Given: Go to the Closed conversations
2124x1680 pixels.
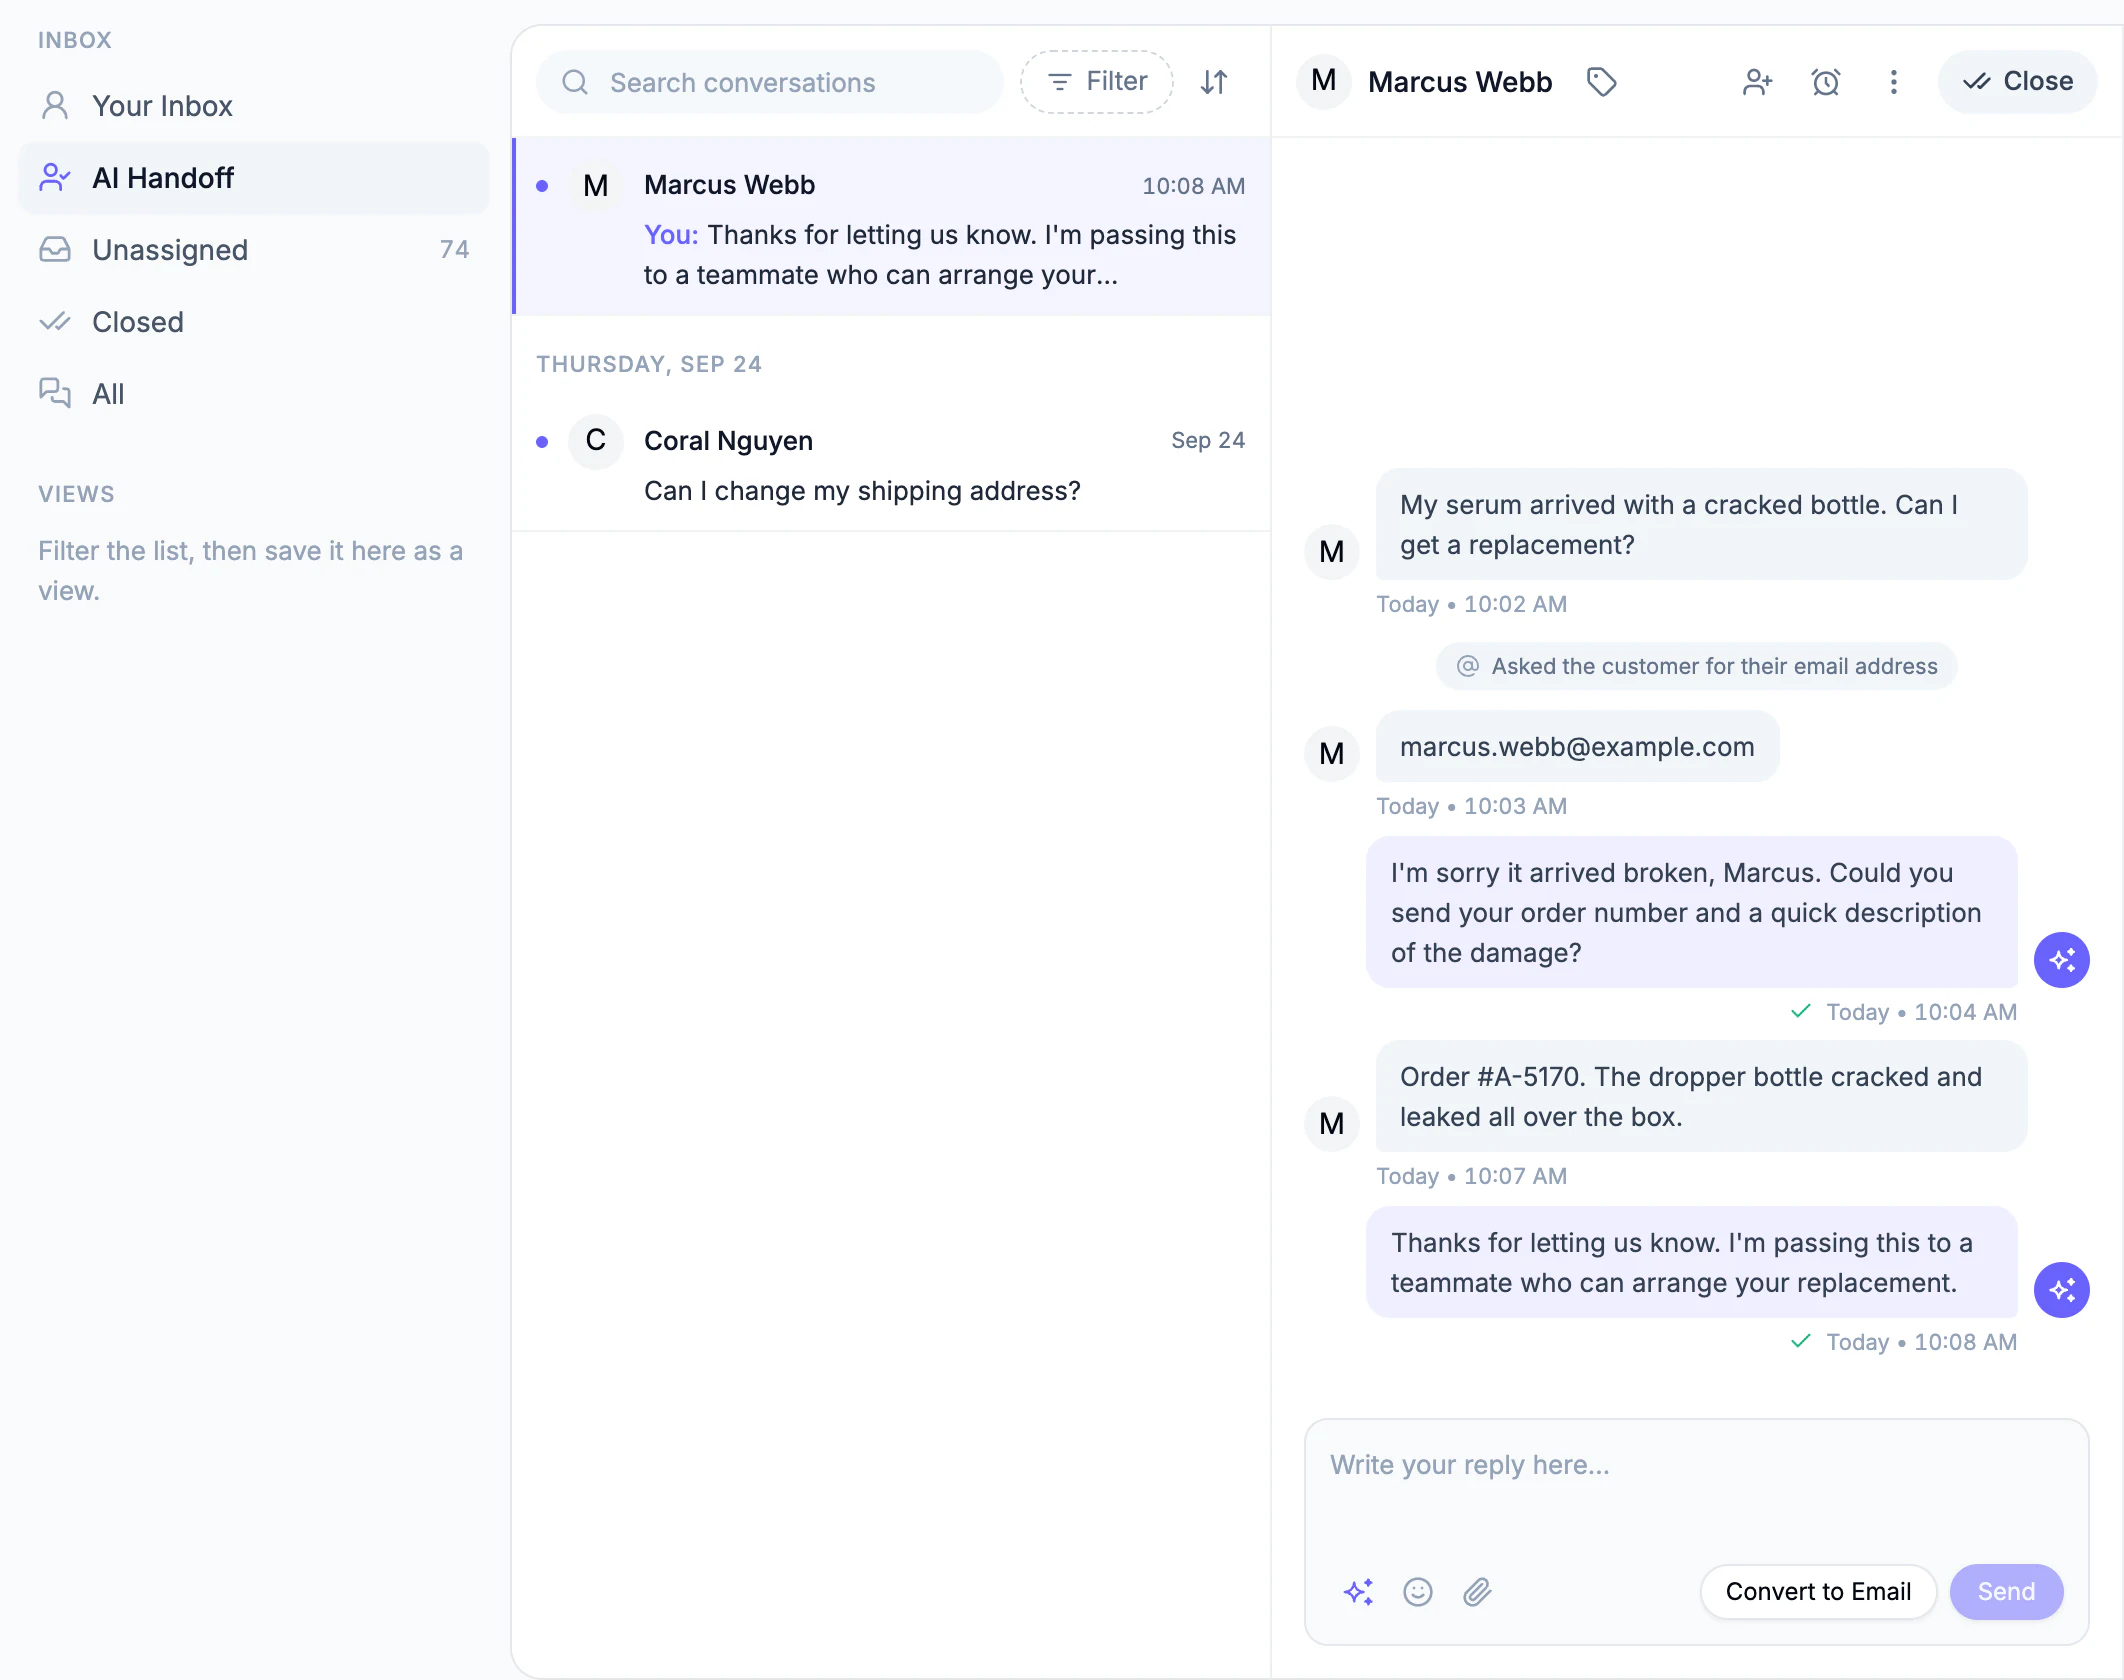Looking at the screenshot, I should [x=254, y=322].
